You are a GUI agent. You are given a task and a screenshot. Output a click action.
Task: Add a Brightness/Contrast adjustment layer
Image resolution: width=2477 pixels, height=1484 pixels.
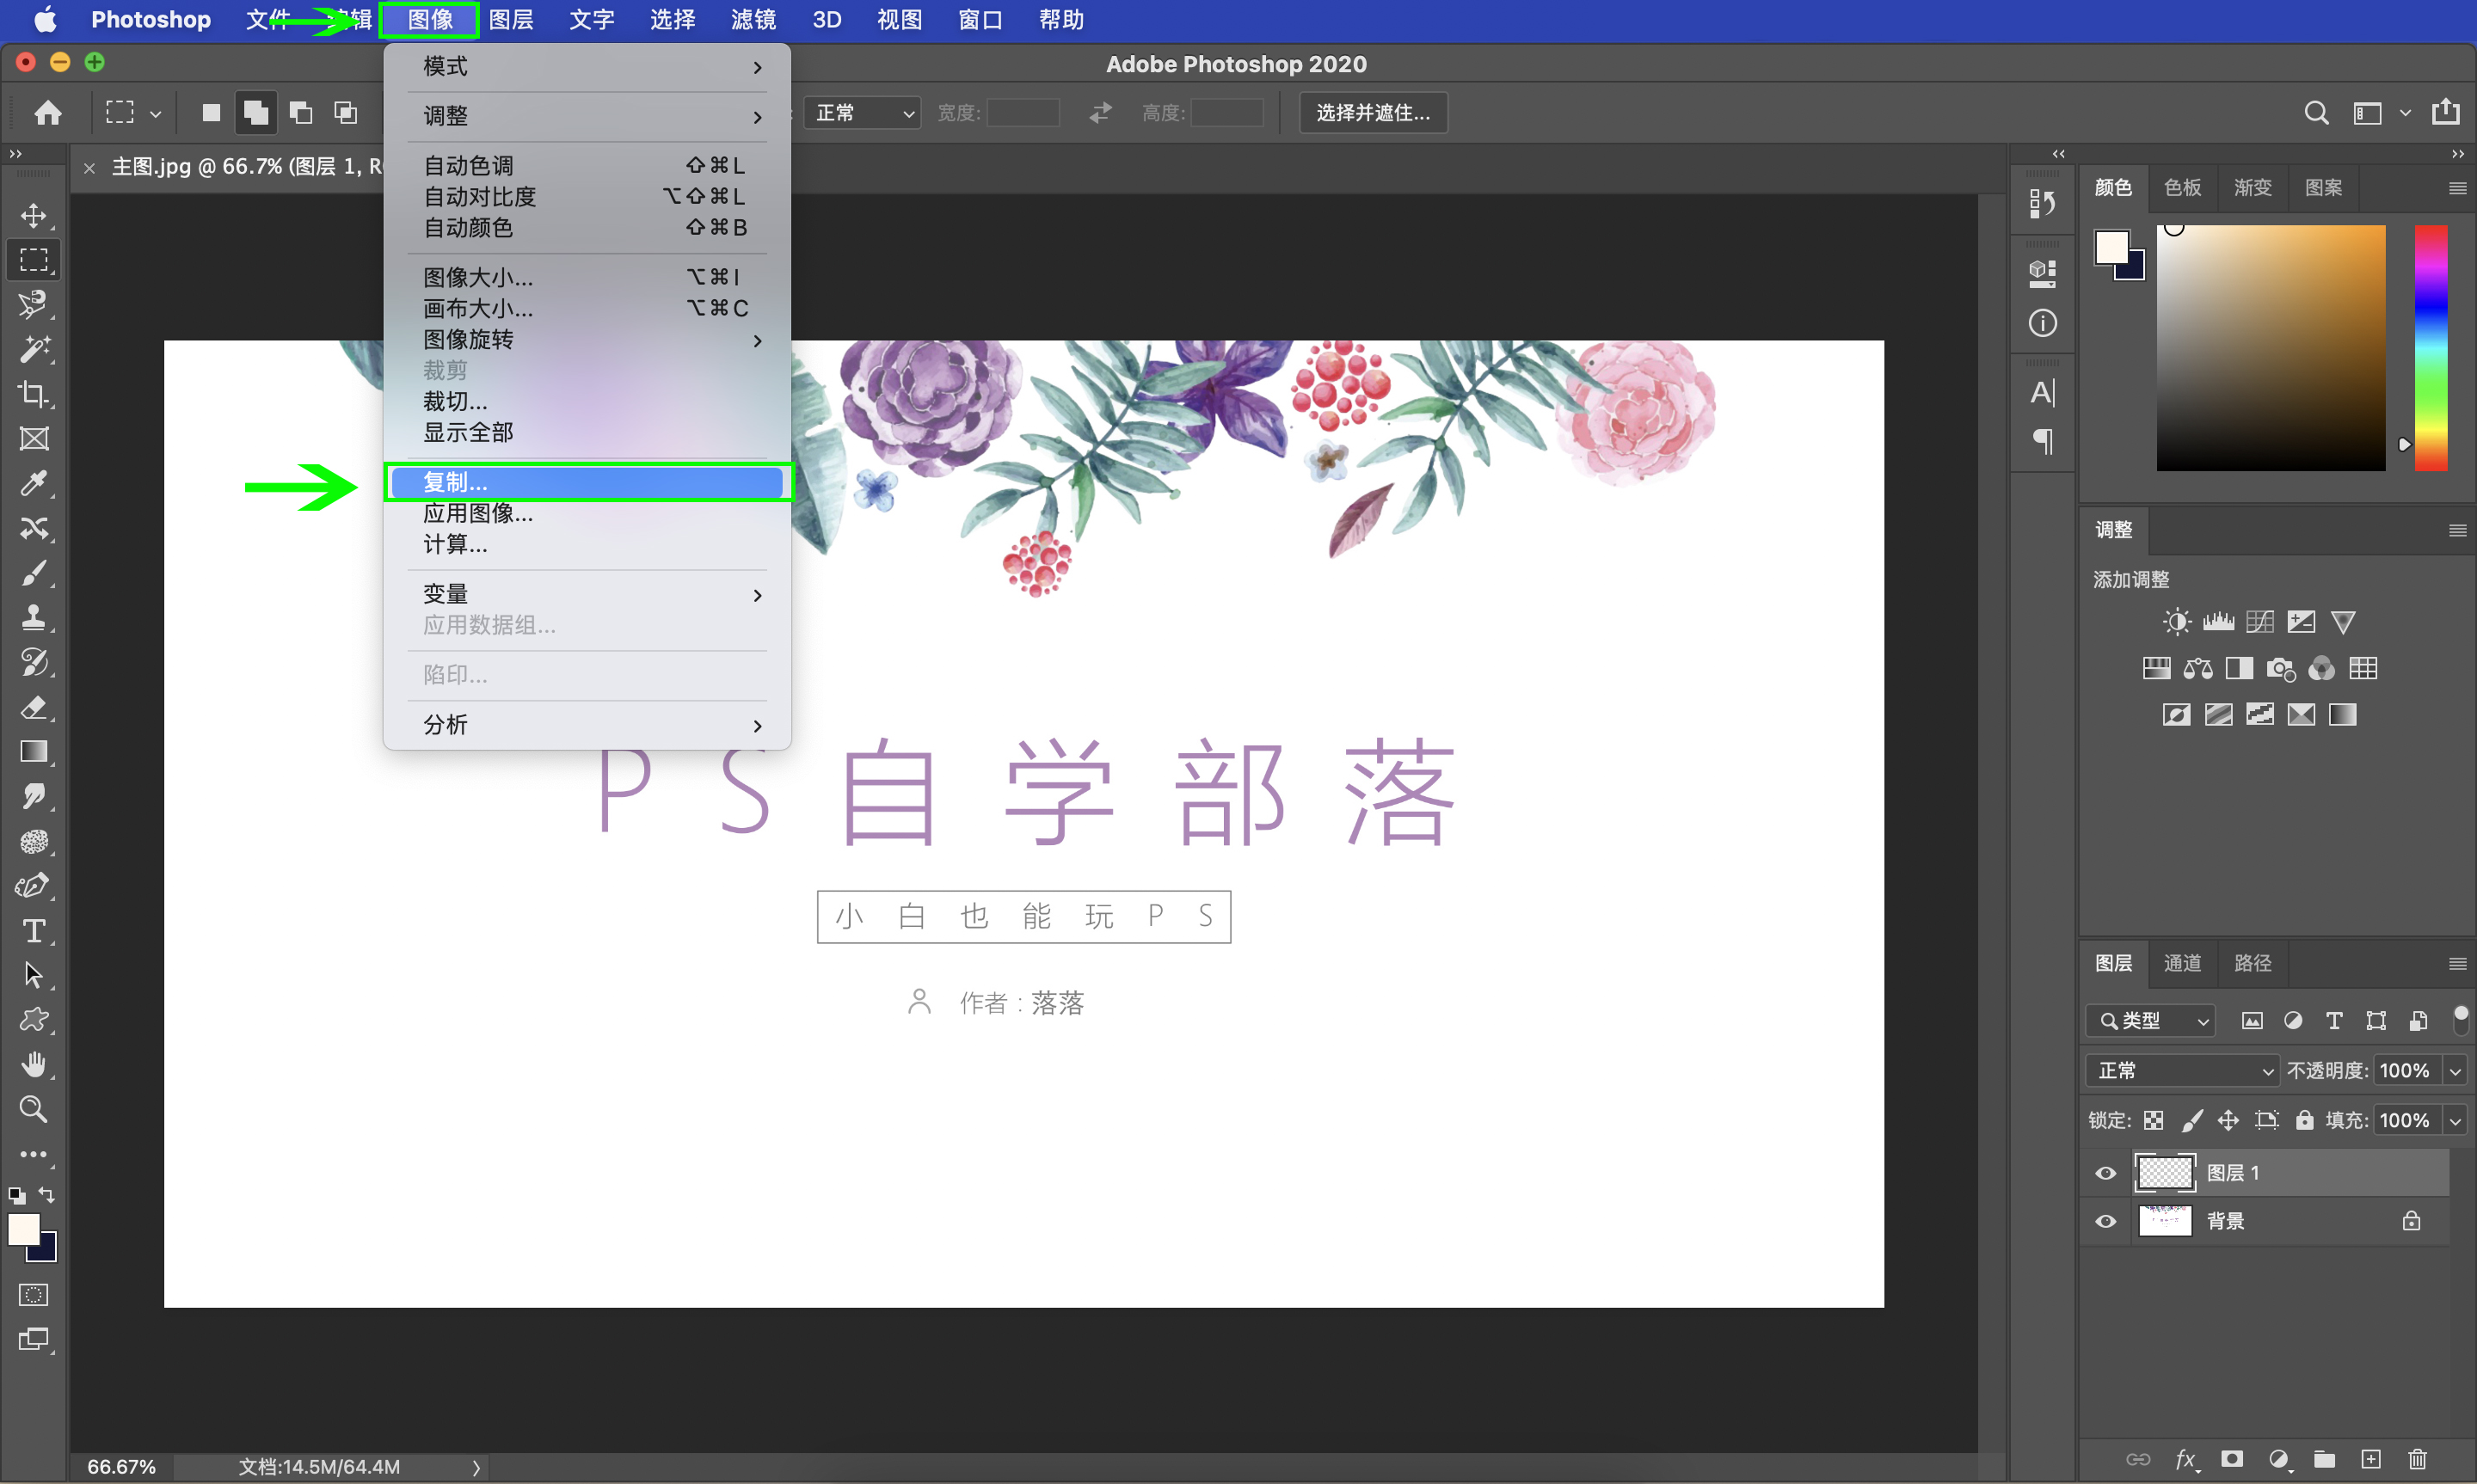pos(2176,621)
